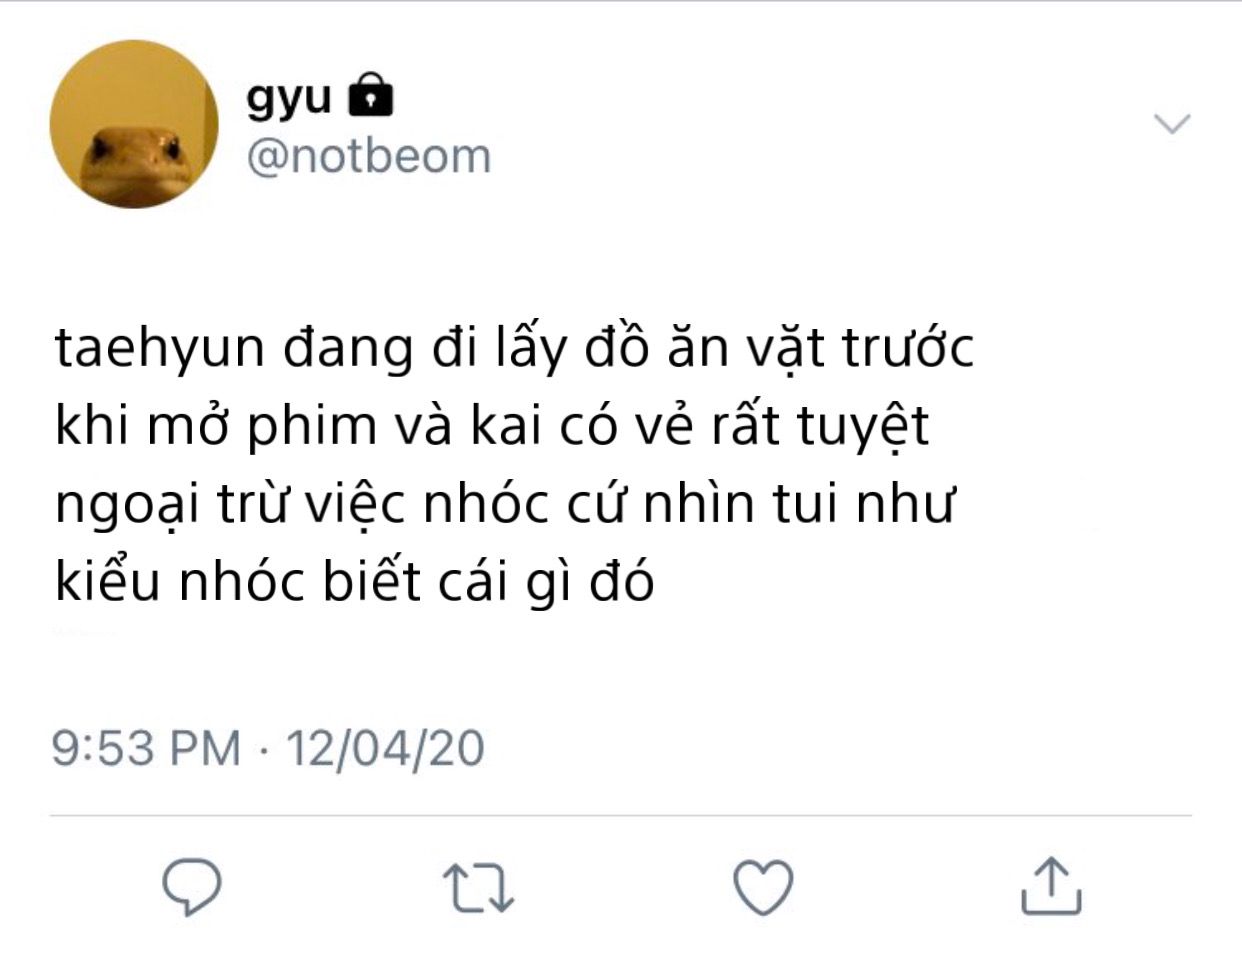Click the 9:53 PM timestamp
The width and height of the screenshot is (1242, 956).
pyautogui.click(x=147, y=748)
